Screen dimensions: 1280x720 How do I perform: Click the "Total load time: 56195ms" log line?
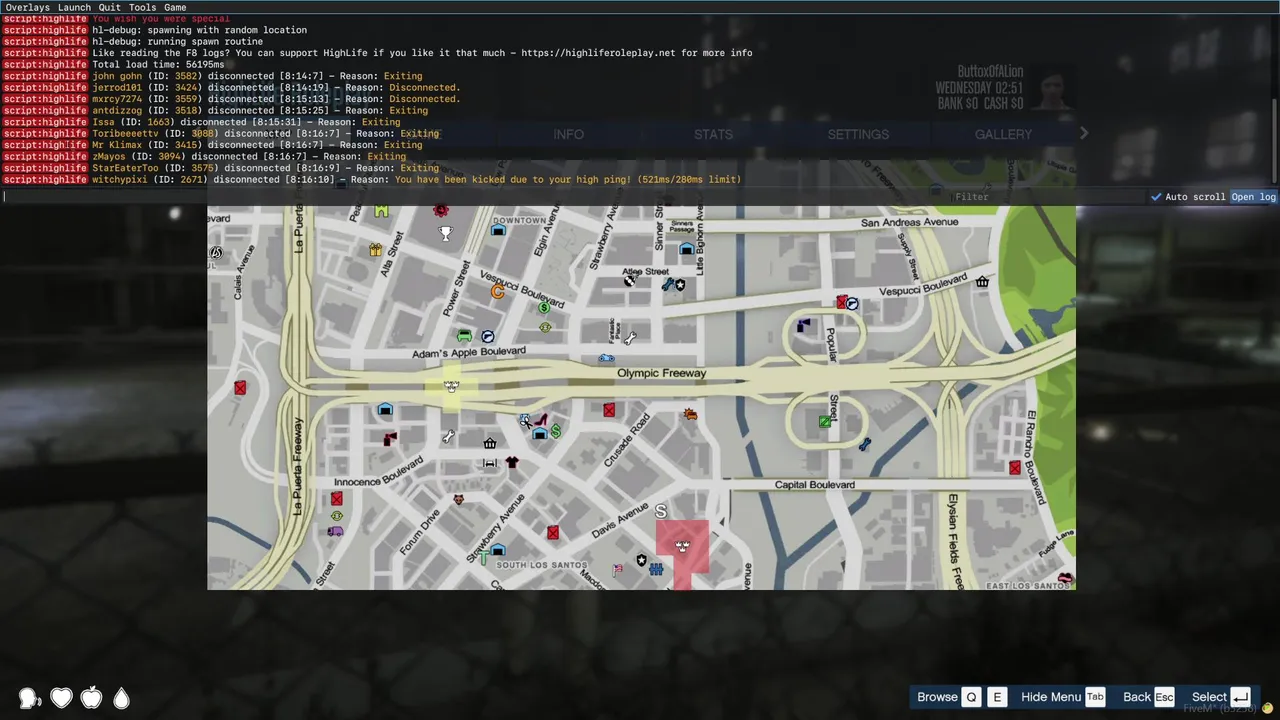click(x=158, y=64)
